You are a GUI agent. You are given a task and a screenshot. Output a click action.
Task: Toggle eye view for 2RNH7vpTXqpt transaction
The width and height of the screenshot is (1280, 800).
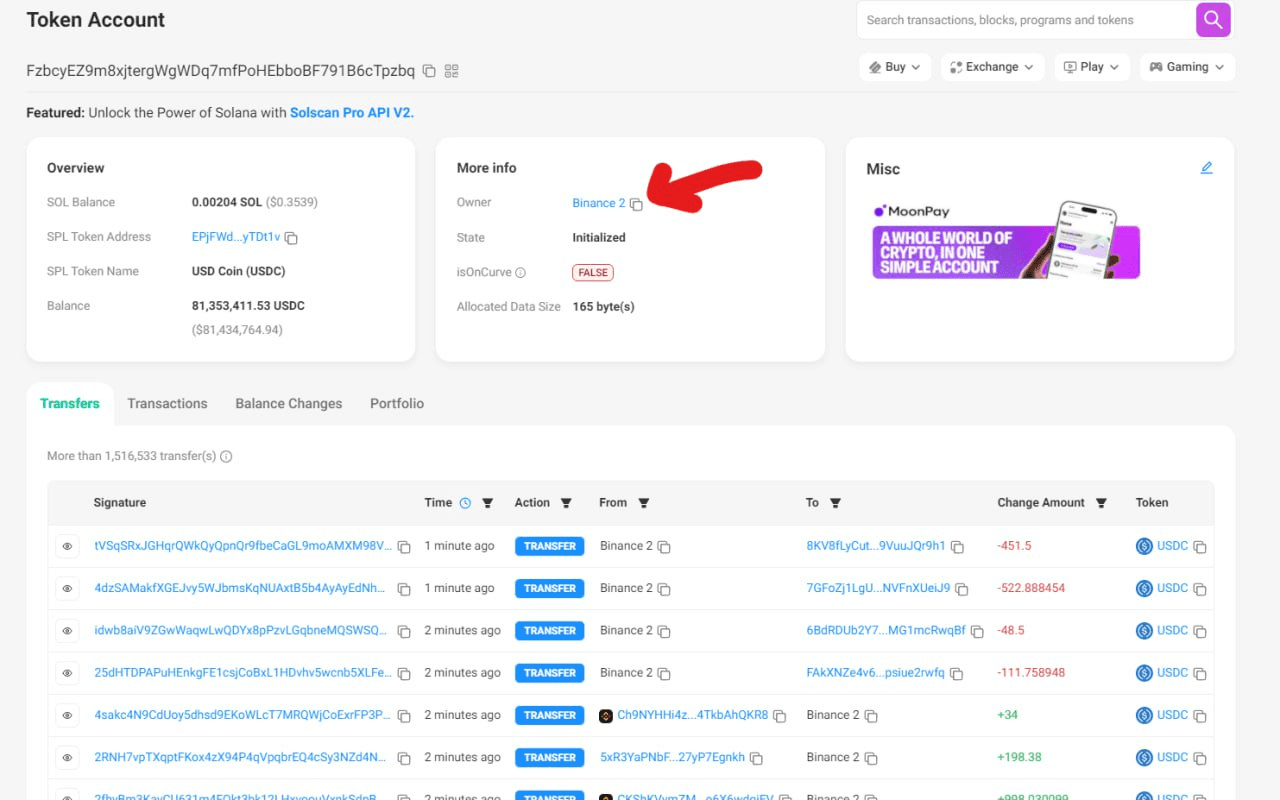(x=68, y=758)
